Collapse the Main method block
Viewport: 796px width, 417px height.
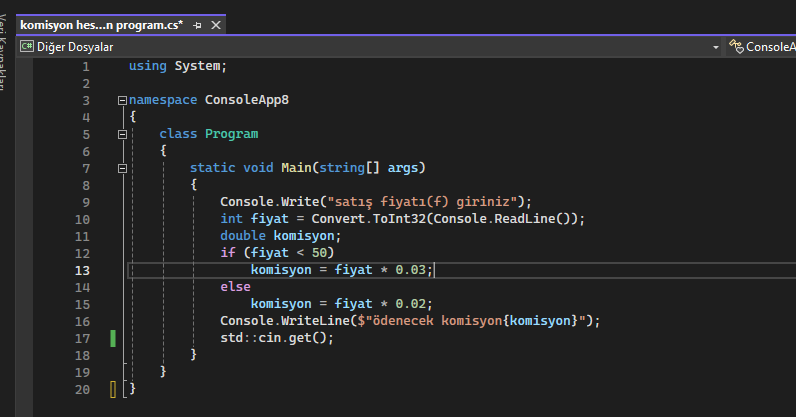pos(122,168)
